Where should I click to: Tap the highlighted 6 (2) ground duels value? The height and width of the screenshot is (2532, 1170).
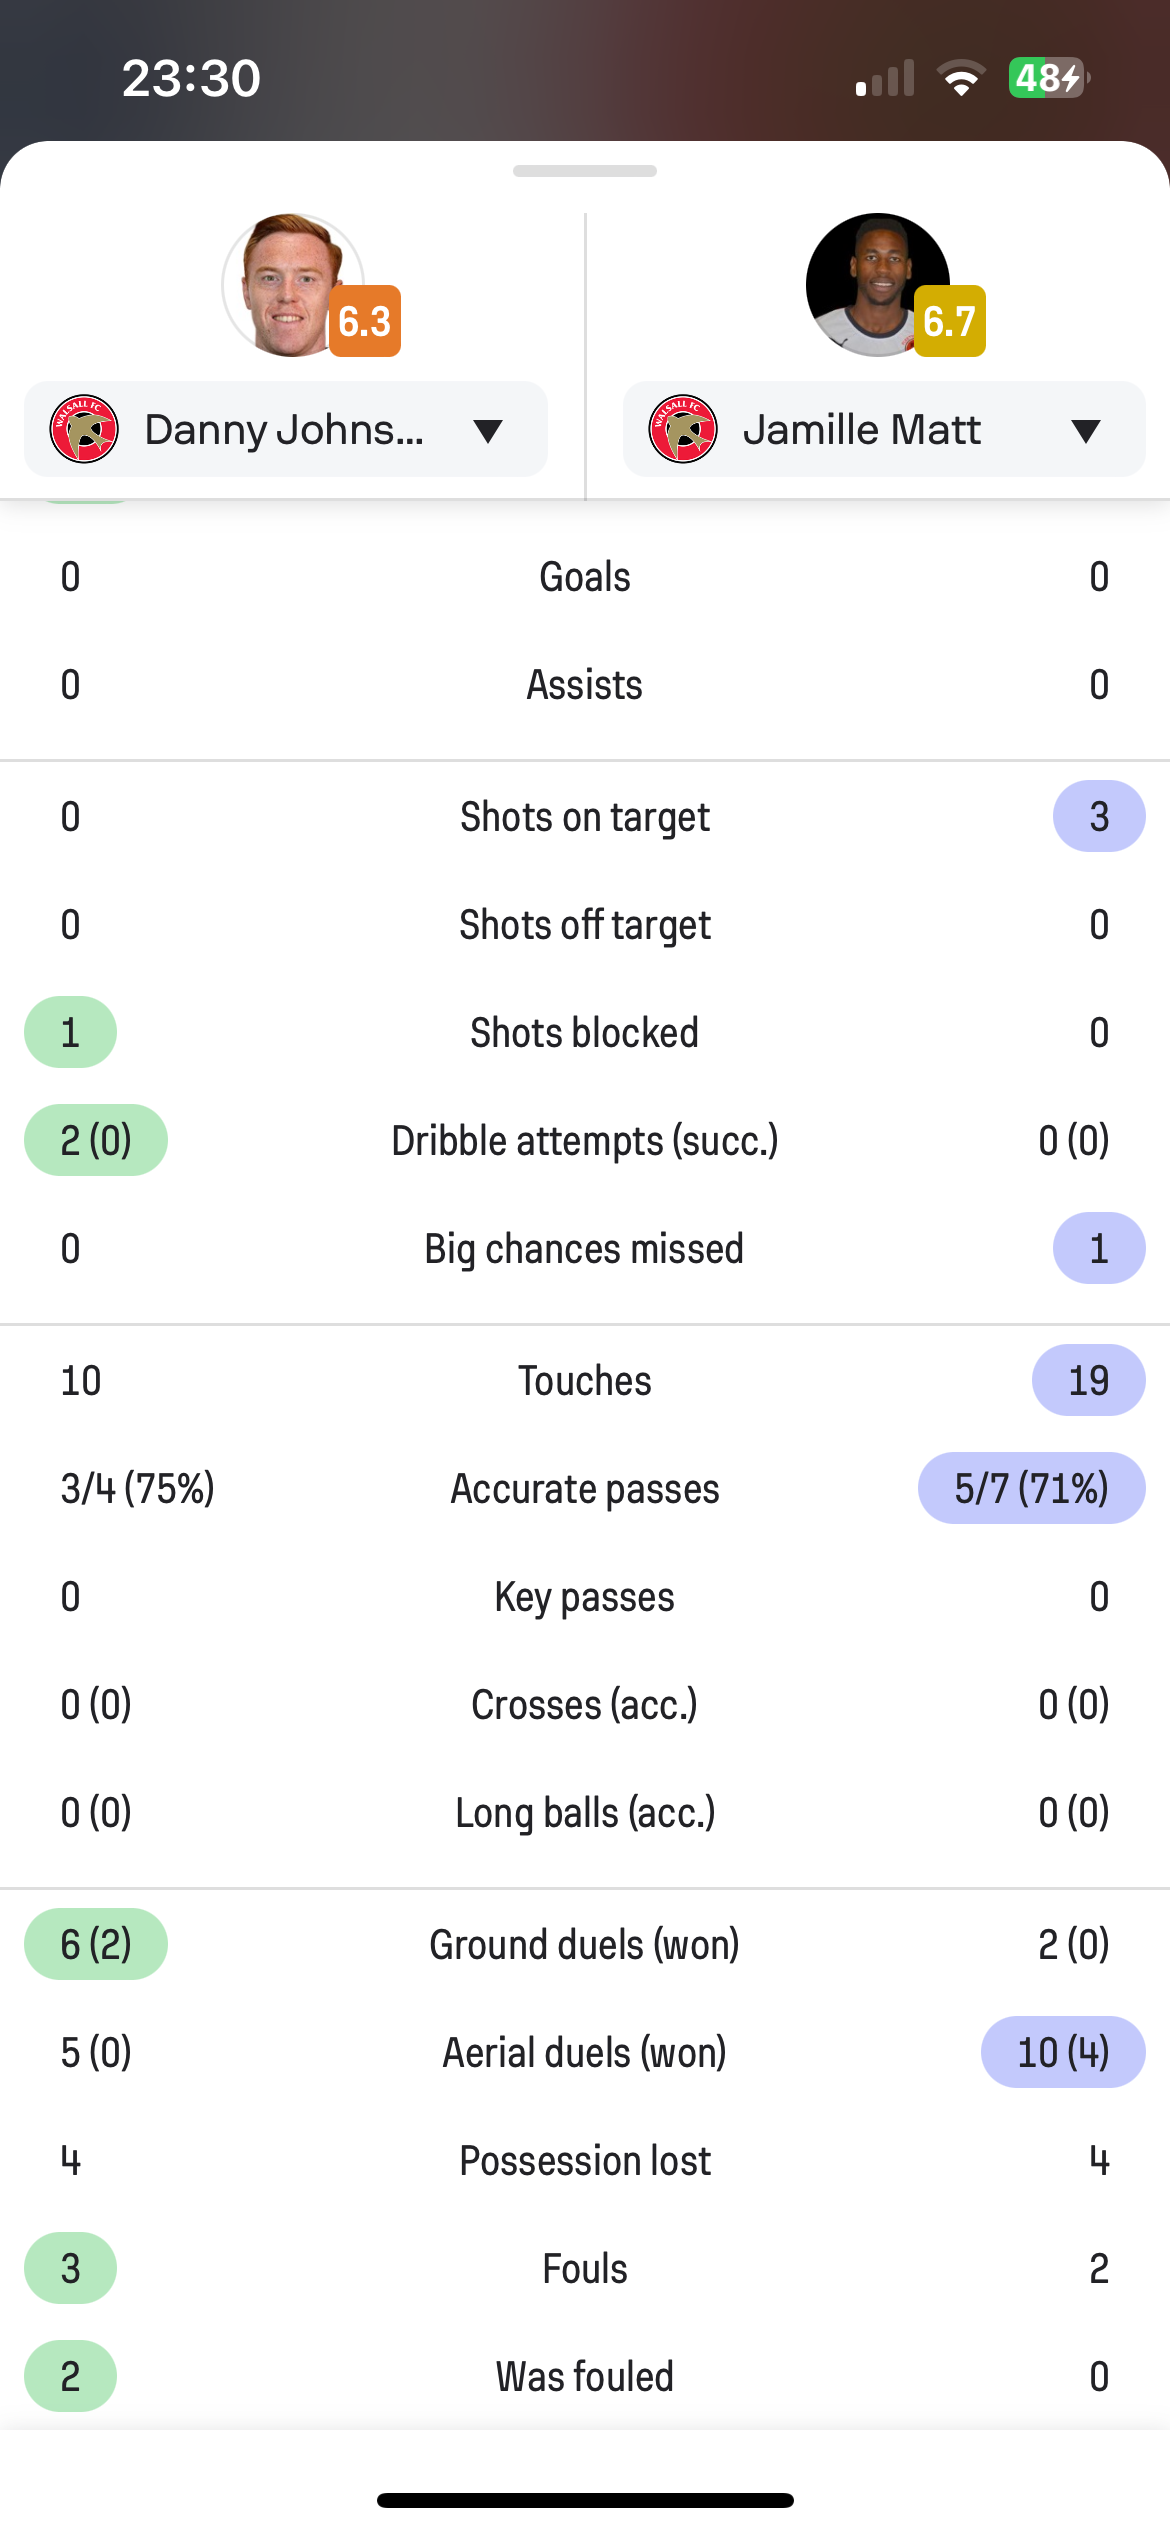[x=96, y=1944]
